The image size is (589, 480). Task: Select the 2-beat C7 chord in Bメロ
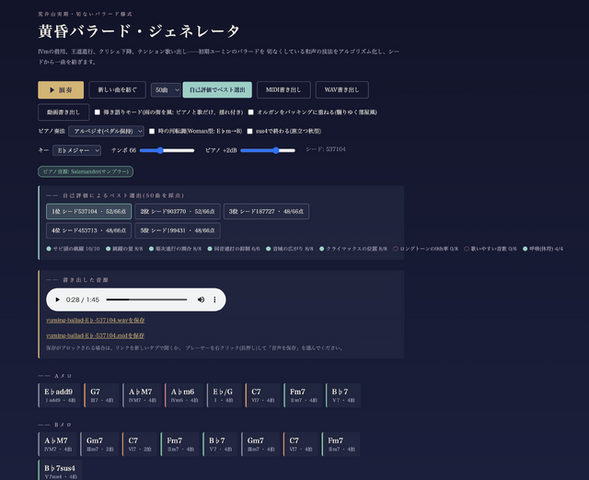point(139,444)
